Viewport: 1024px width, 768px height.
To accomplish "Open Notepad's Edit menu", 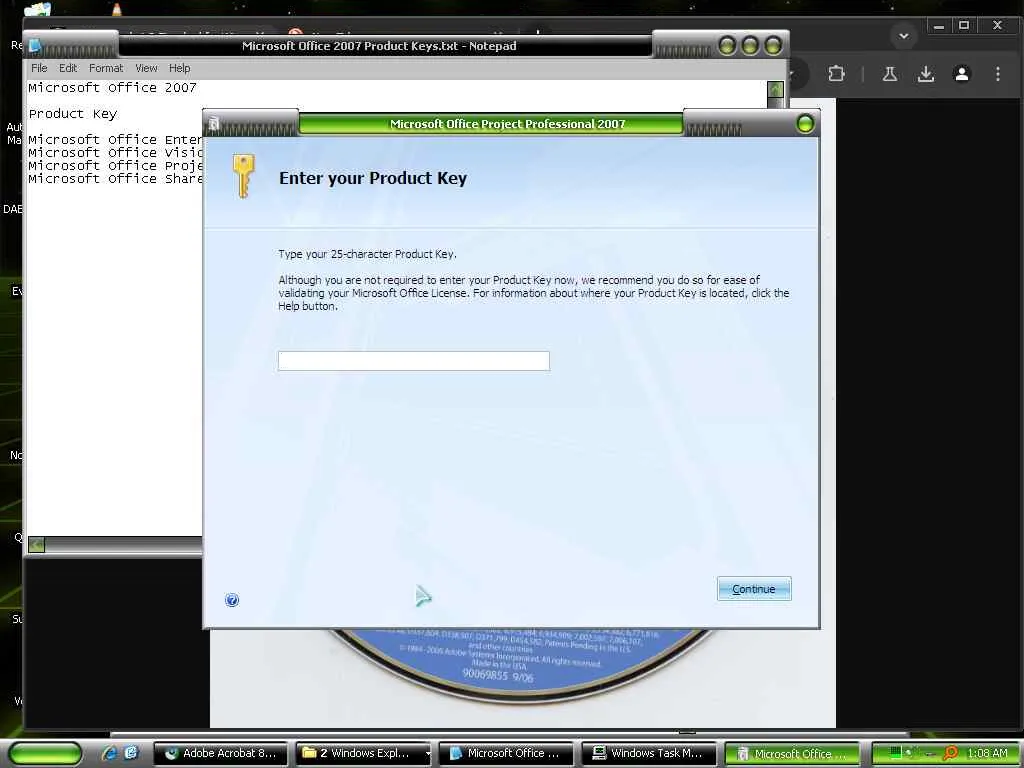I will tap(68, 68).
